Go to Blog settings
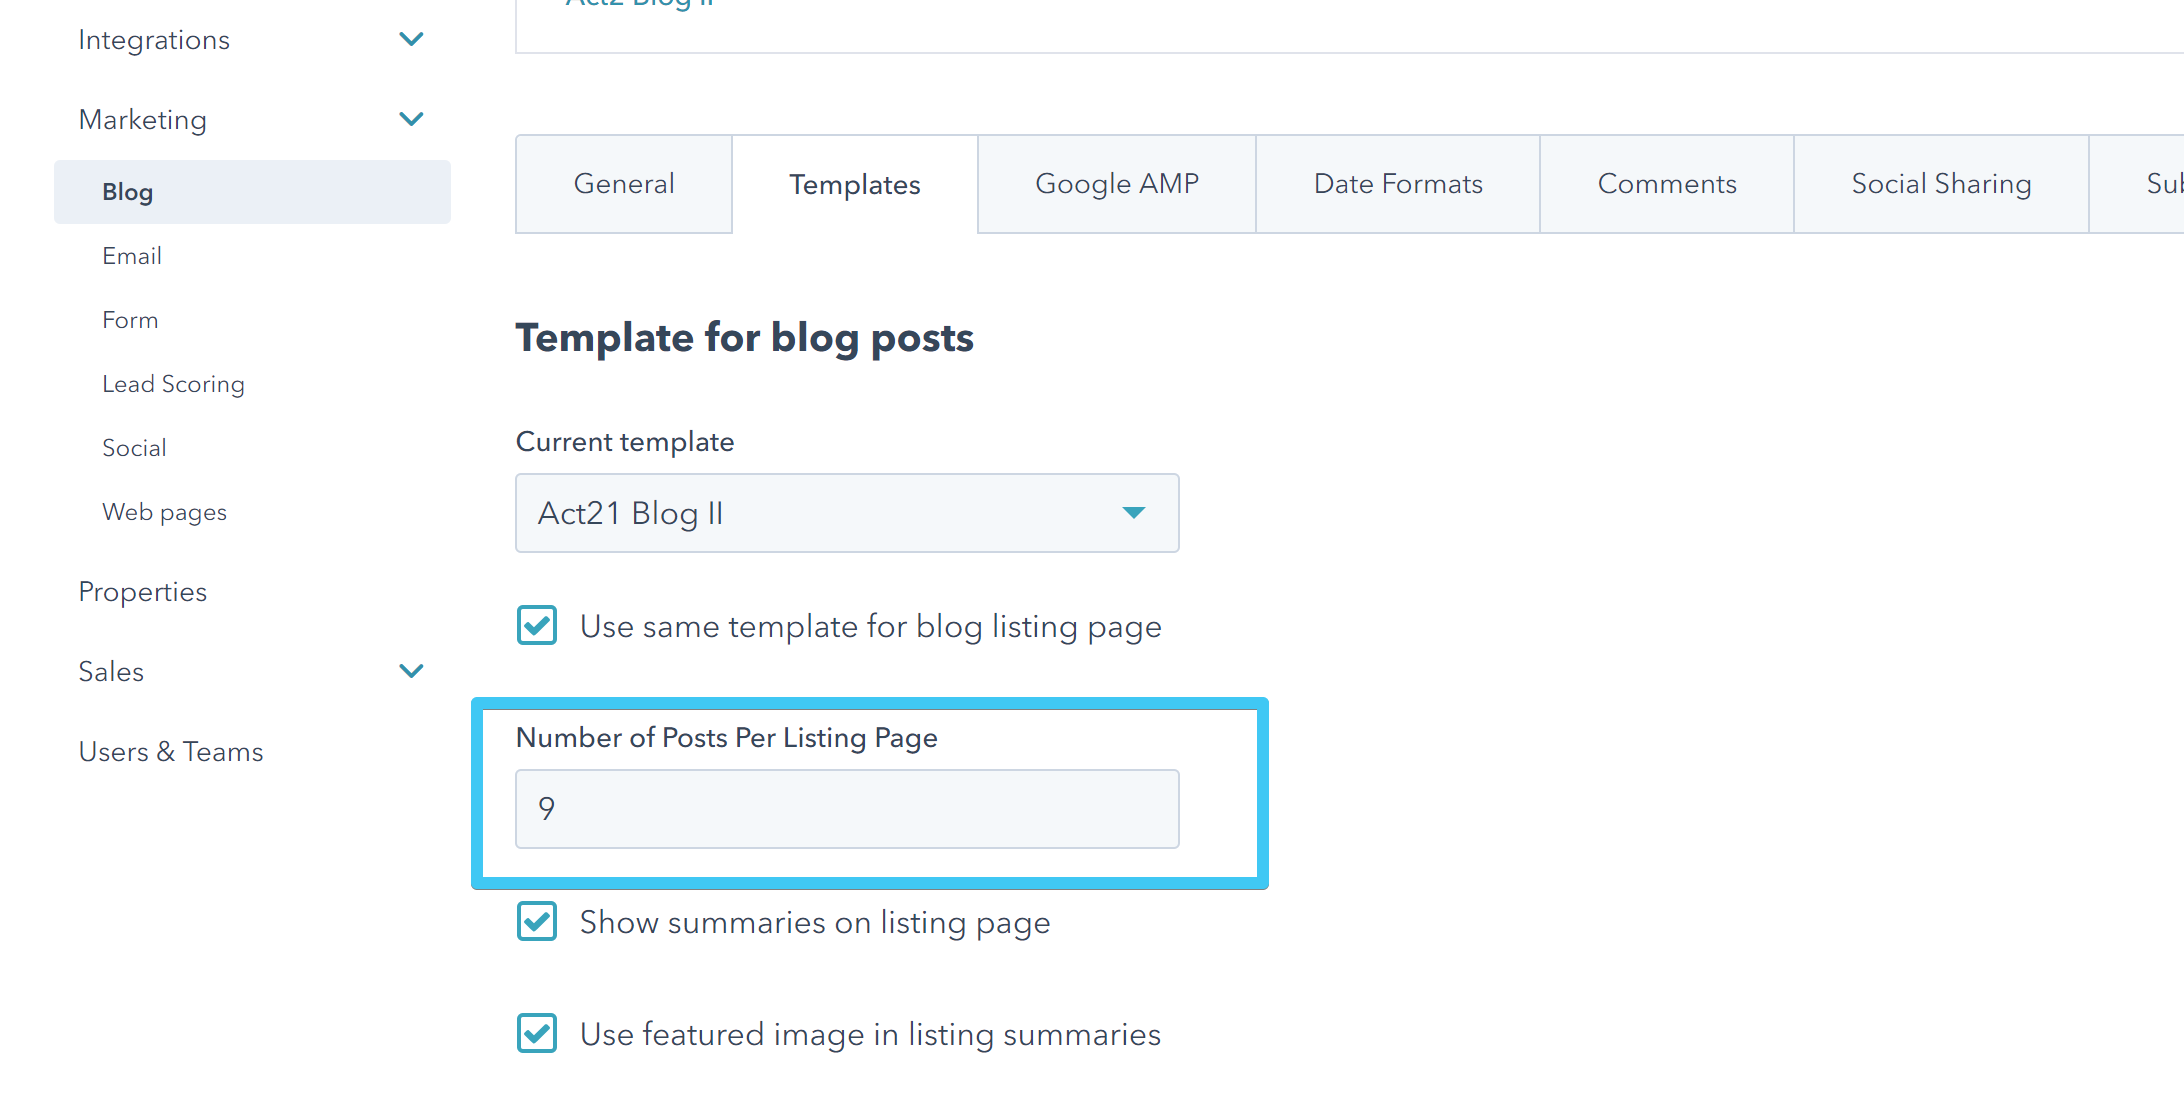The image size is (2184, 1118). pyautogui.click(x=128, y=191)
